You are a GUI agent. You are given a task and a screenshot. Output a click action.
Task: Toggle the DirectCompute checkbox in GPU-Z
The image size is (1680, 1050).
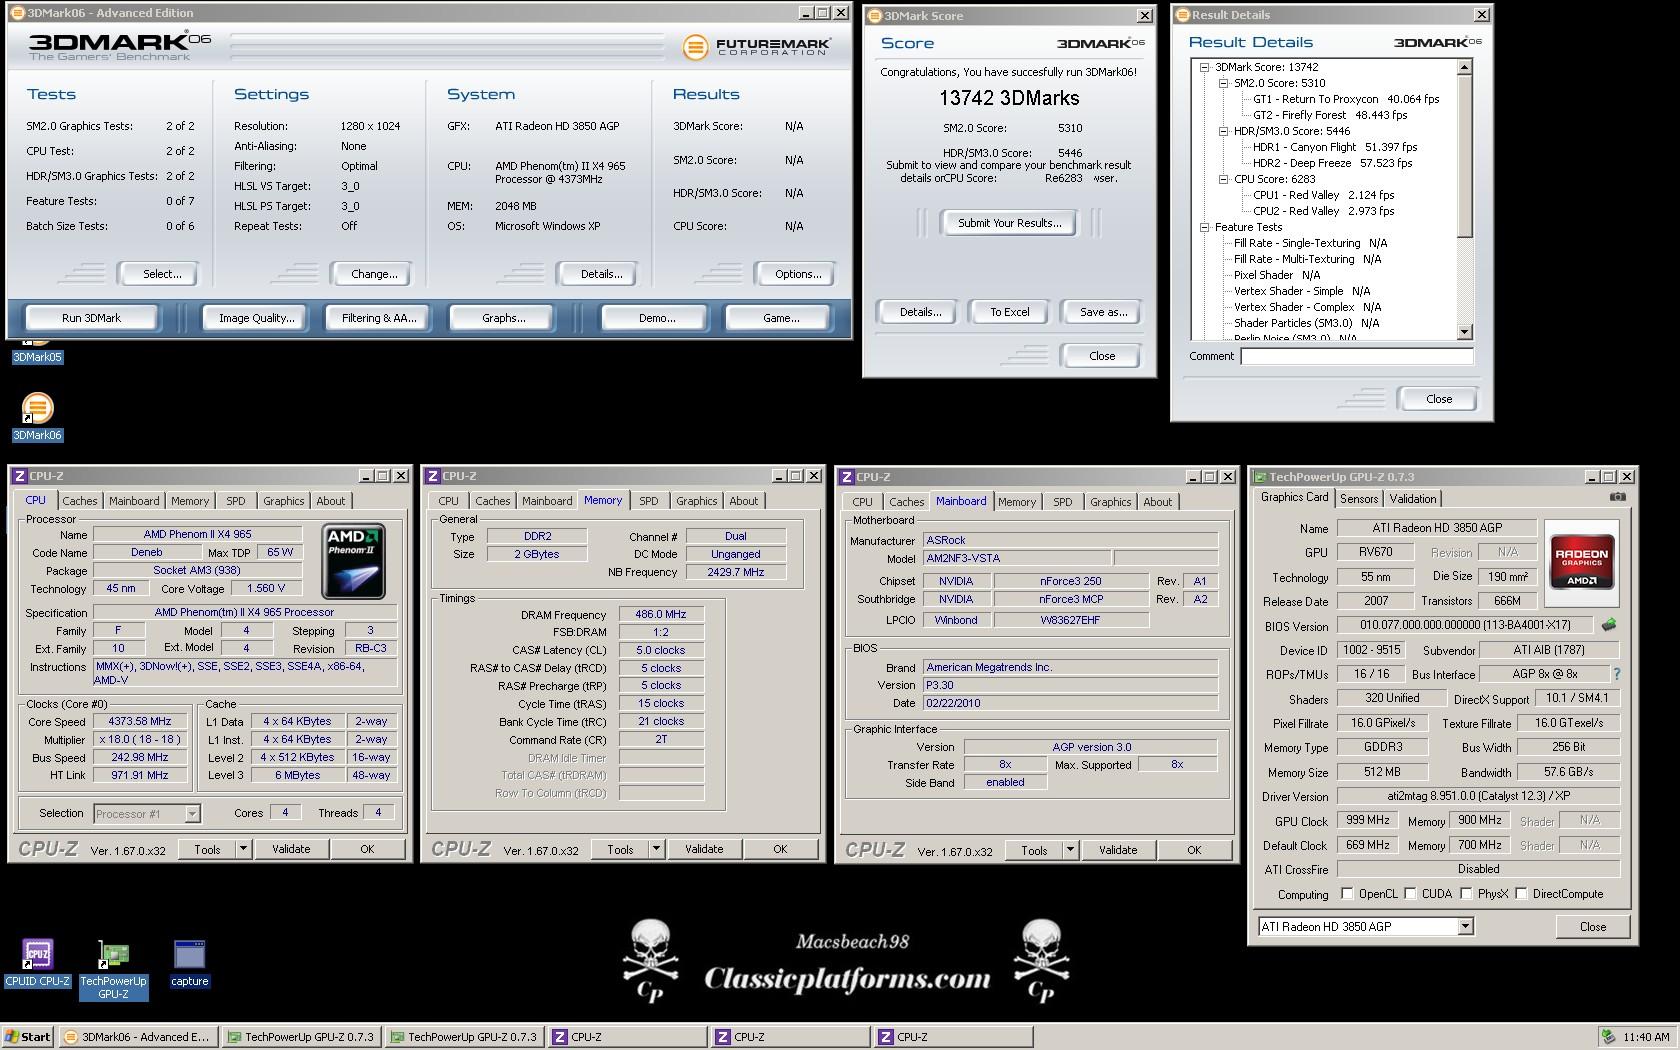[x=1521, y=894]
